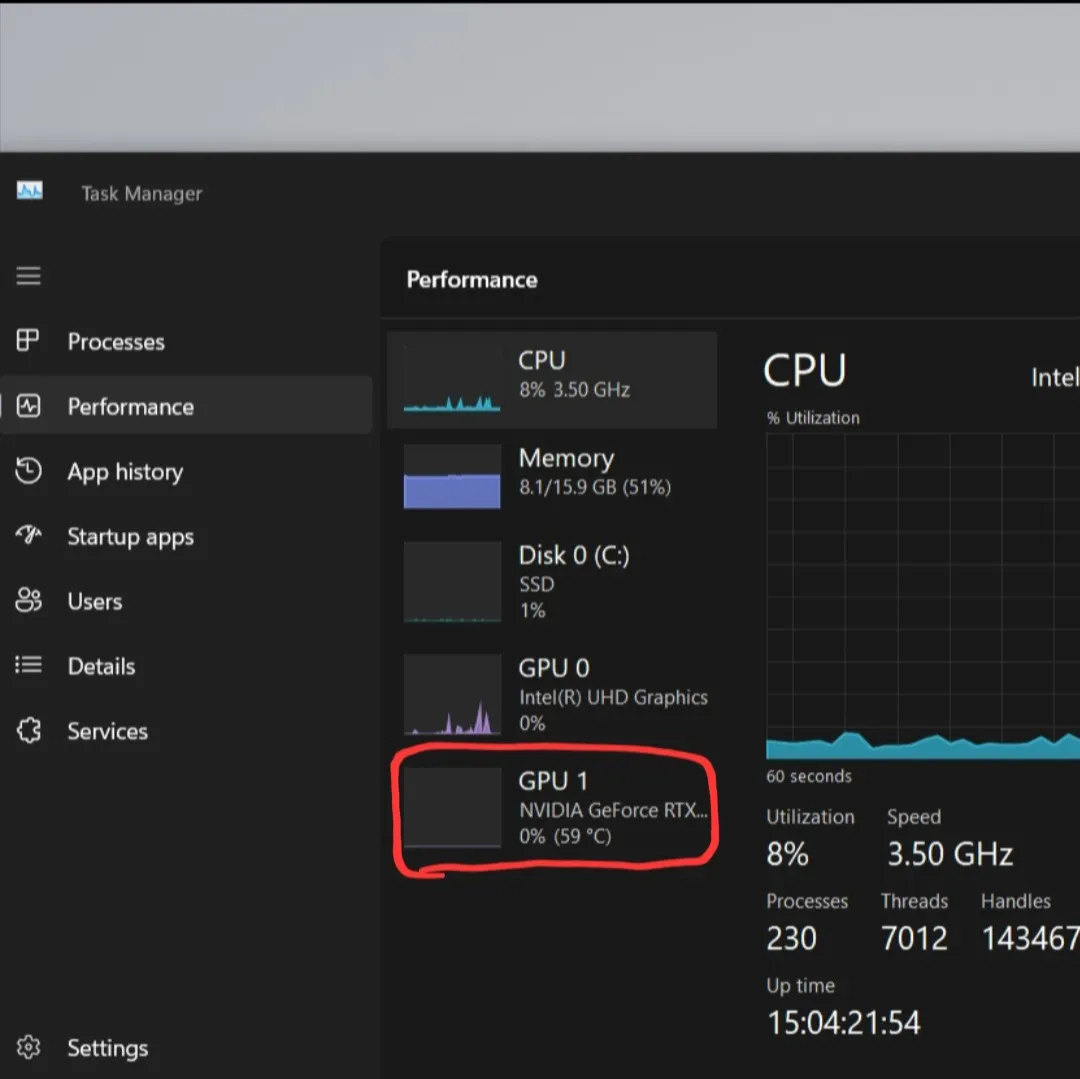Click the Threads count "7012"
Viewport: 1080px width, 1079px height.
coord(914,938)
